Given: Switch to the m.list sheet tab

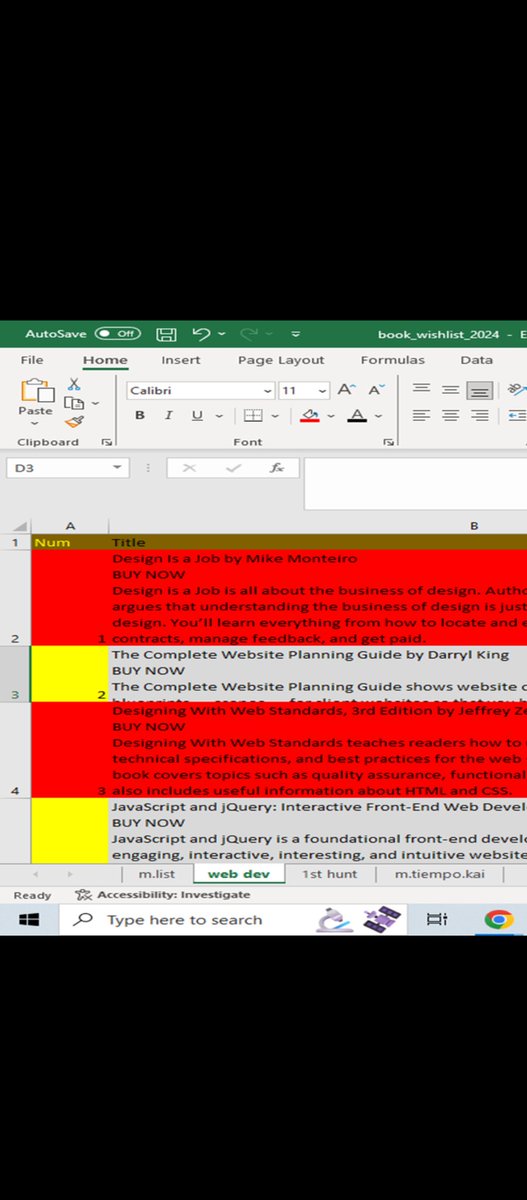Looking at the screenshot, I should [157, 873].
